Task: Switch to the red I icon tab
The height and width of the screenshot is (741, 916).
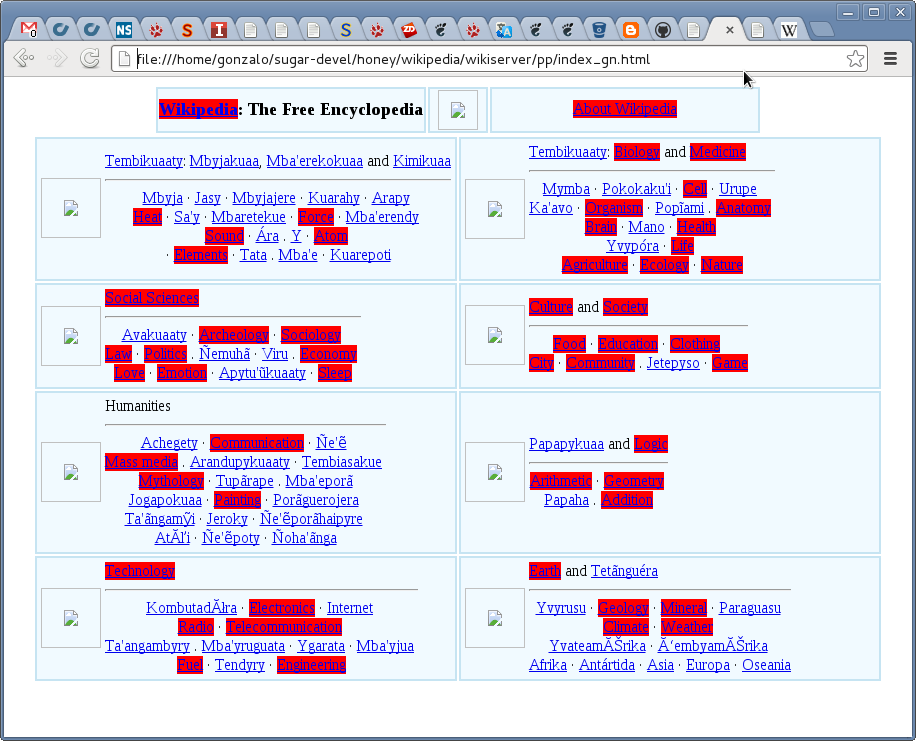Action: (x=218, y=30)
